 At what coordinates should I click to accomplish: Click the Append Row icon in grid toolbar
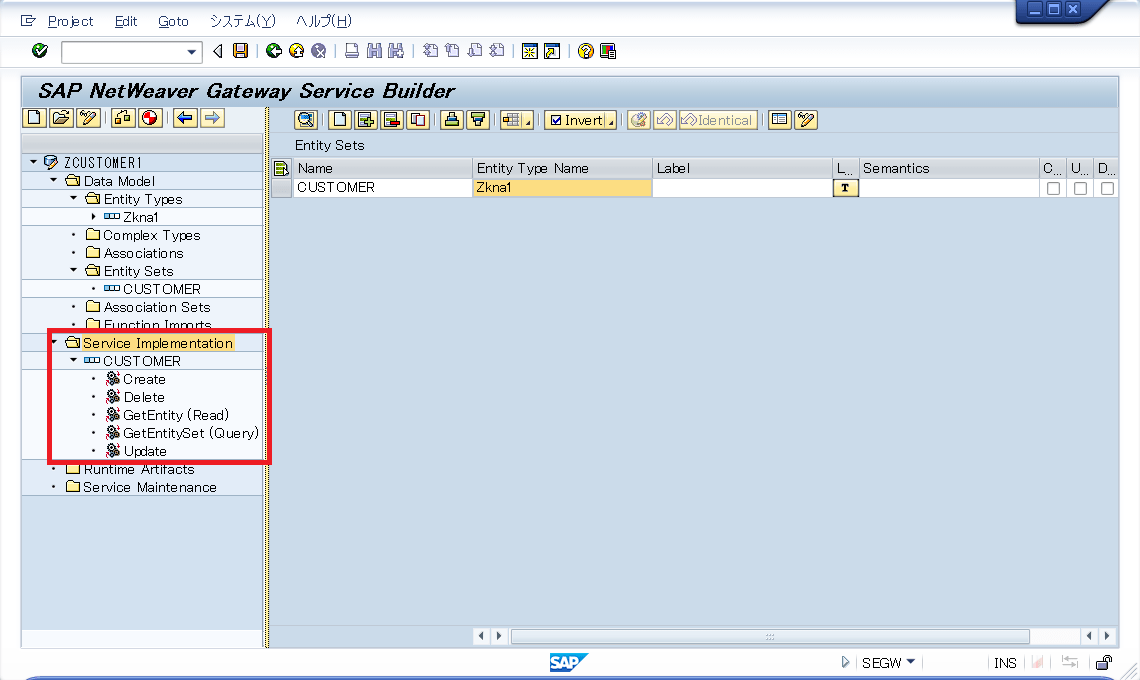[x=340, y=120]
